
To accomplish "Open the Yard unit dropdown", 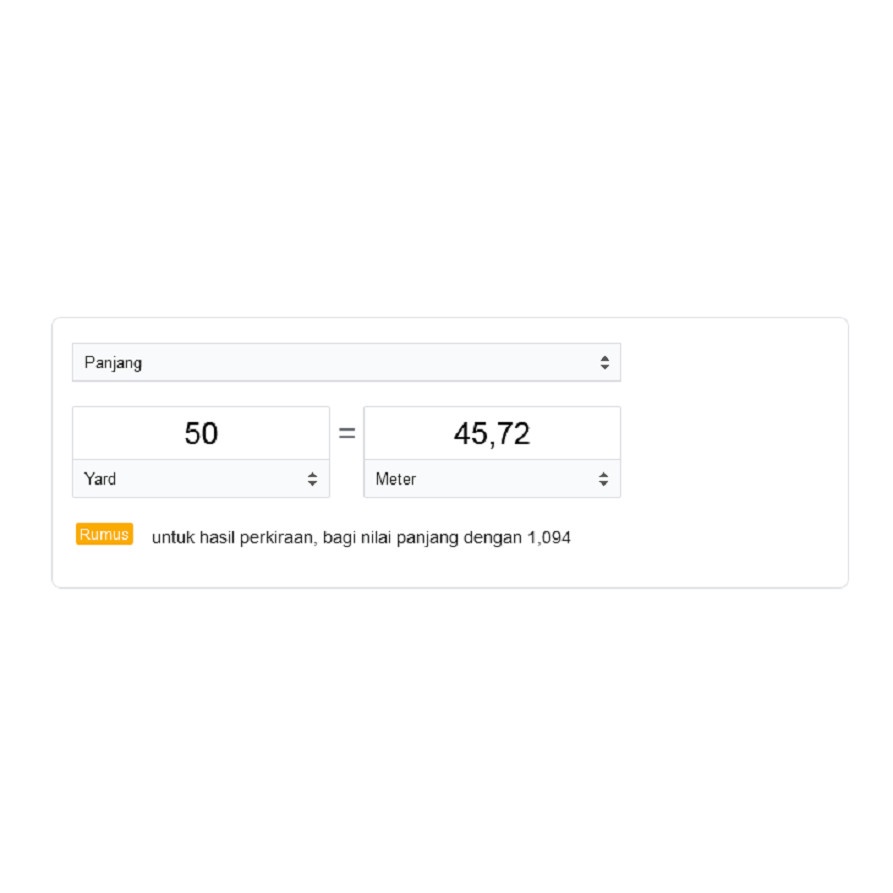I will 200,479.
